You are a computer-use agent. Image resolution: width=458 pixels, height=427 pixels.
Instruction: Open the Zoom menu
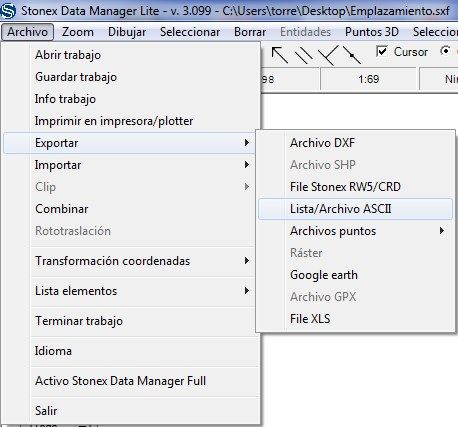(x=78, y=32)
